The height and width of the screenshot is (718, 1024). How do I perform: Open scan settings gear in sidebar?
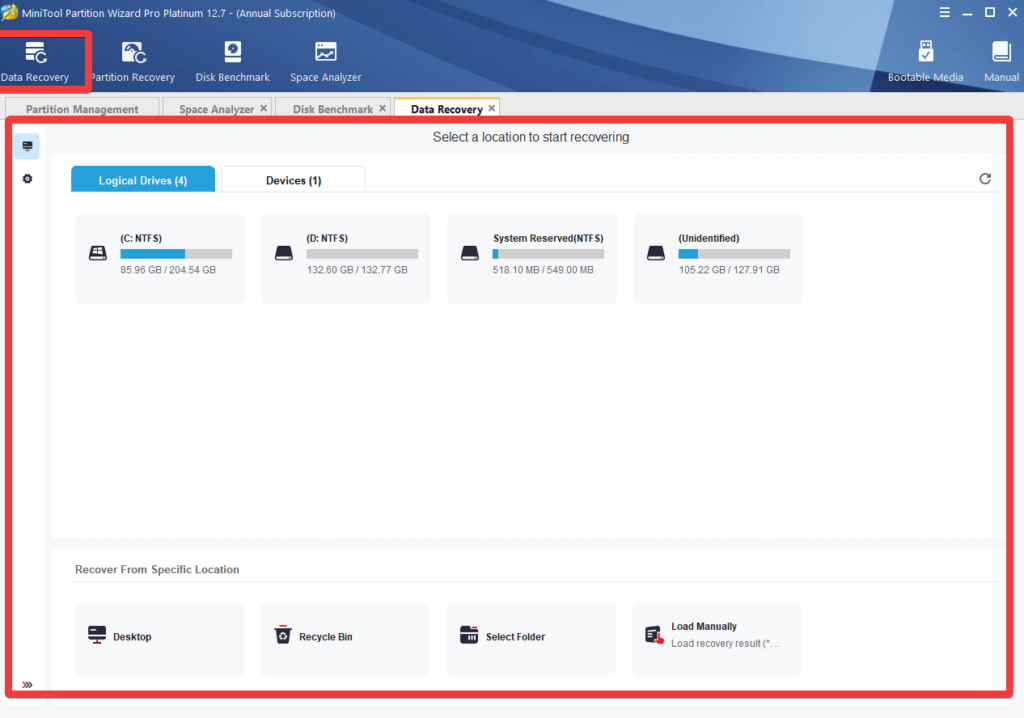pos(27,178)
